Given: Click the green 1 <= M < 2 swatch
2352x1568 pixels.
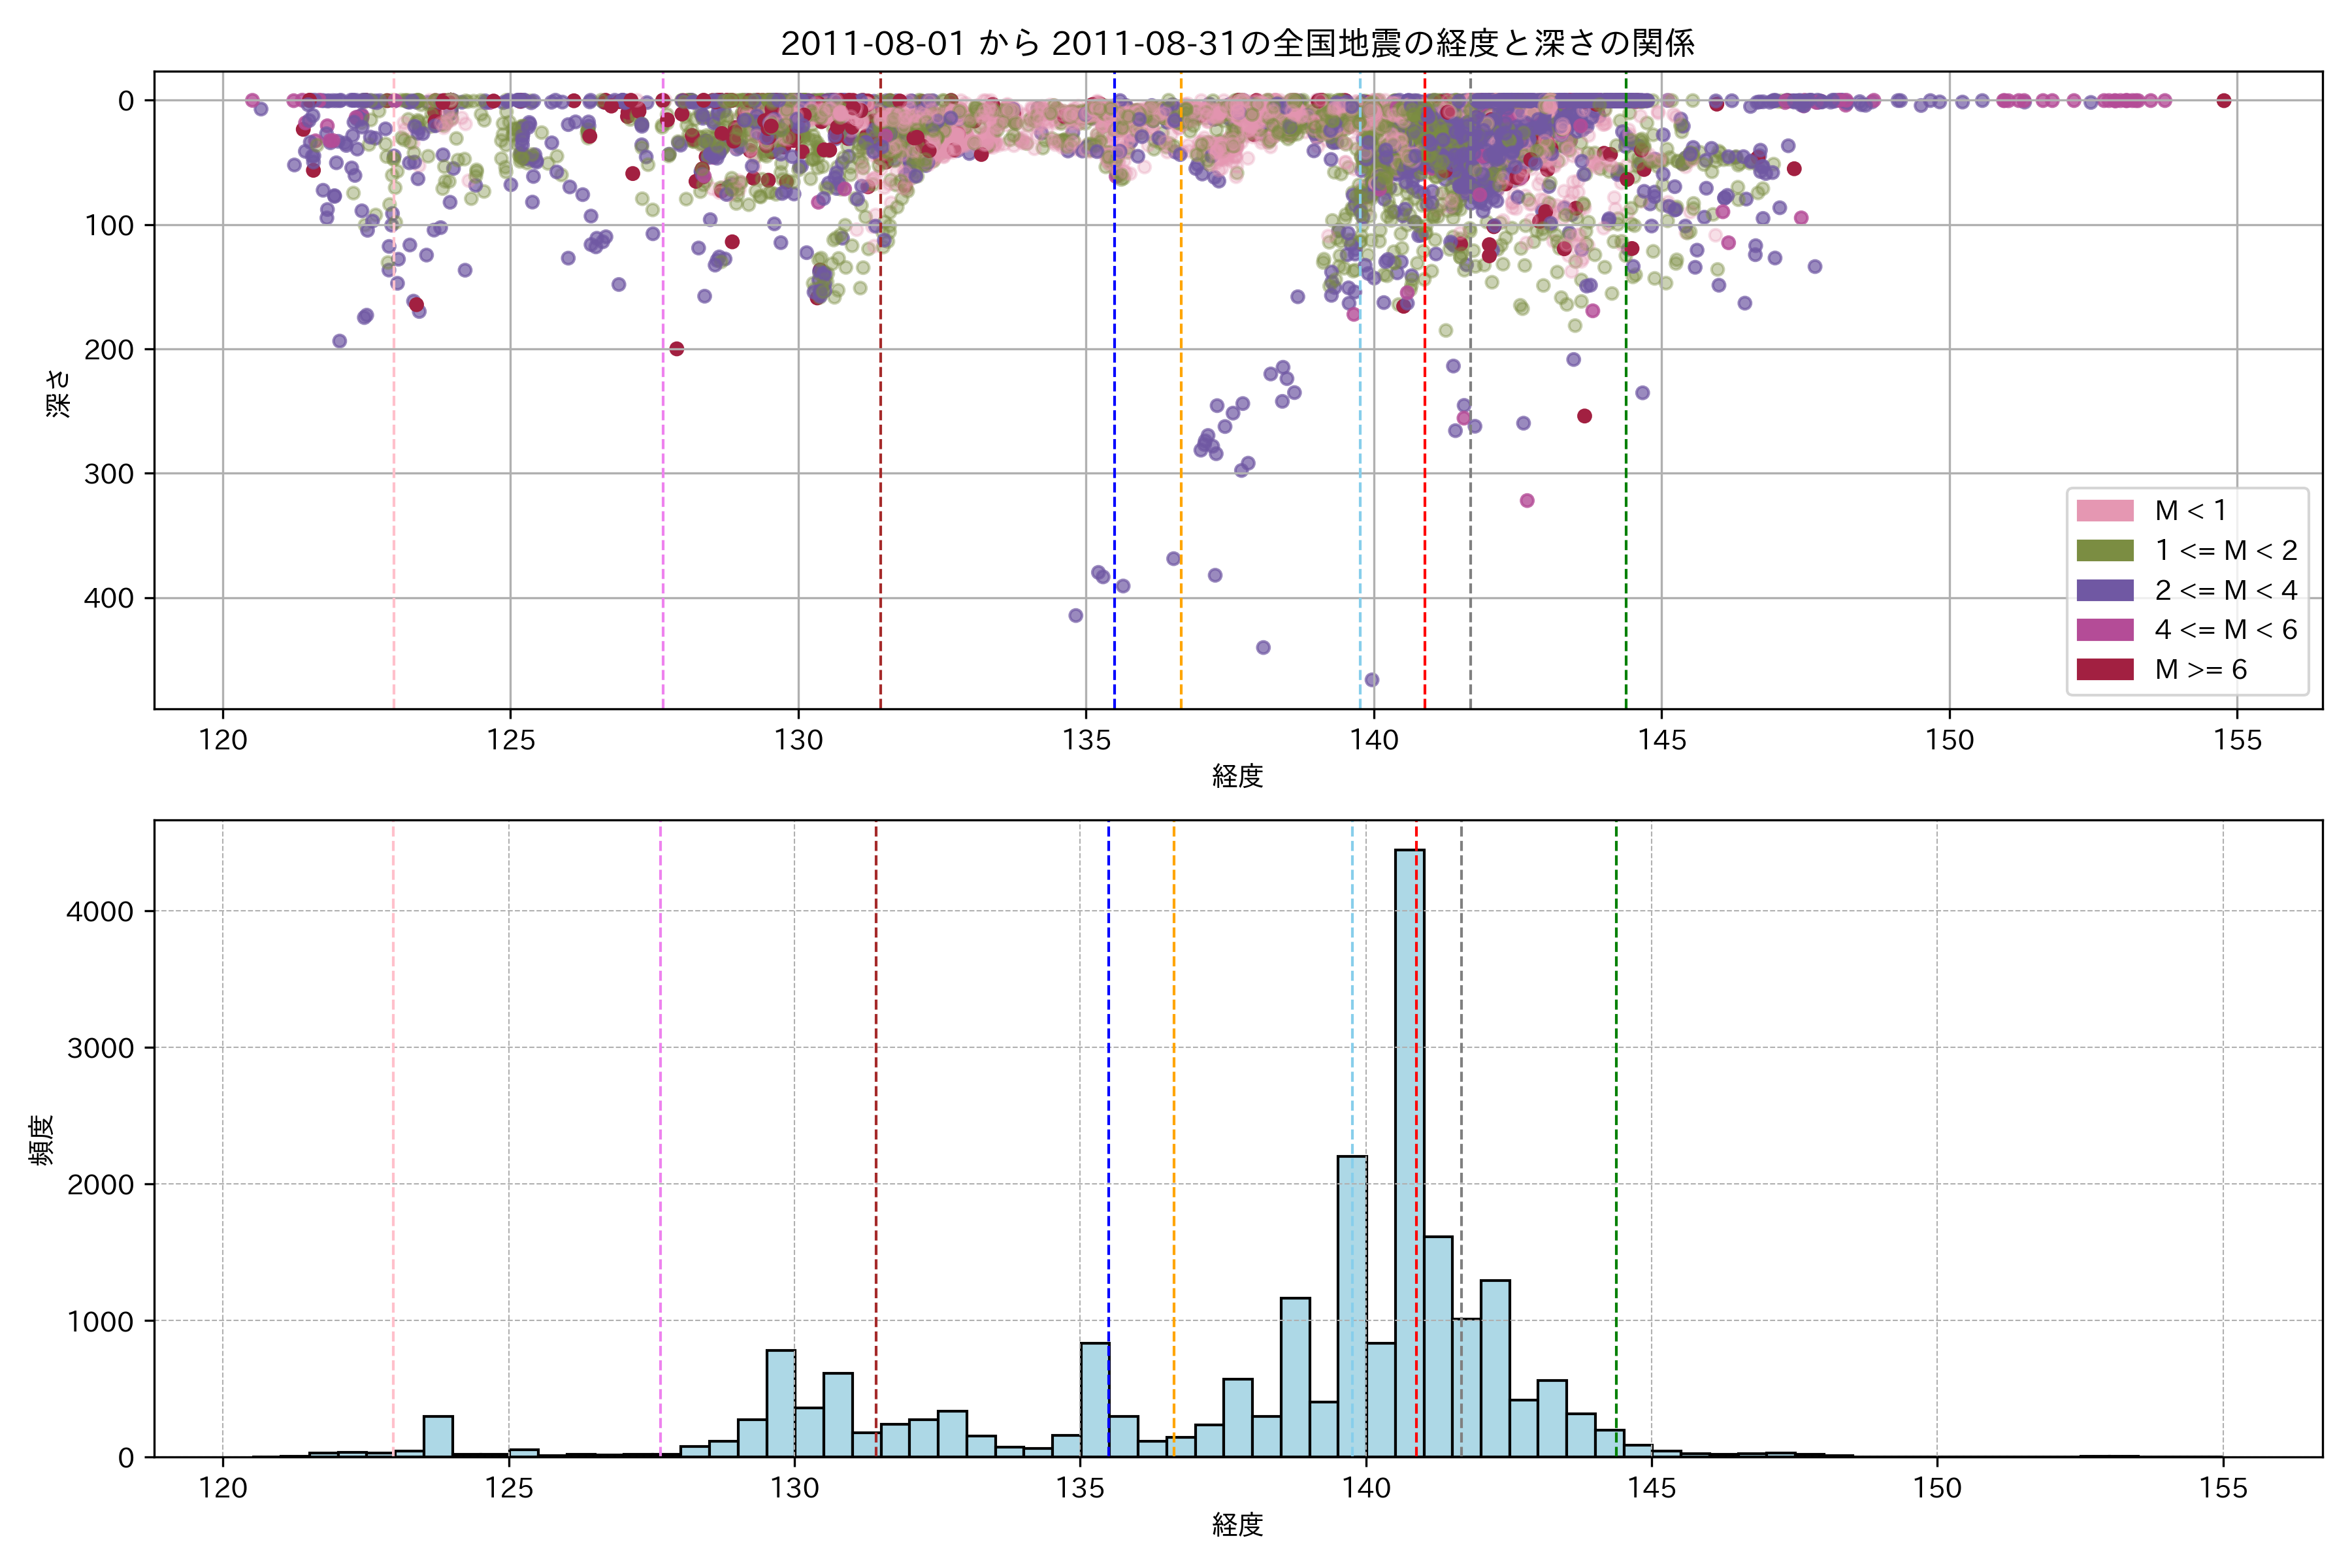Looking at the screenshot, I should coord(2104,551).
